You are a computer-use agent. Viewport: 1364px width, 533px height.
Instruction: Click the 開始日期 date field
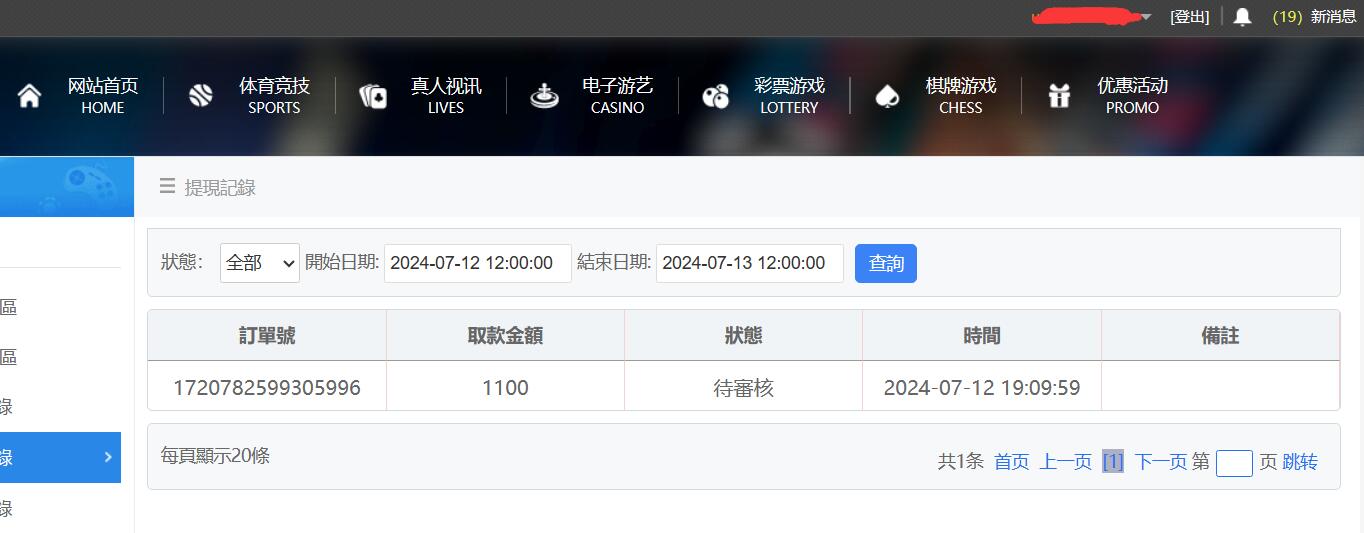477,263
